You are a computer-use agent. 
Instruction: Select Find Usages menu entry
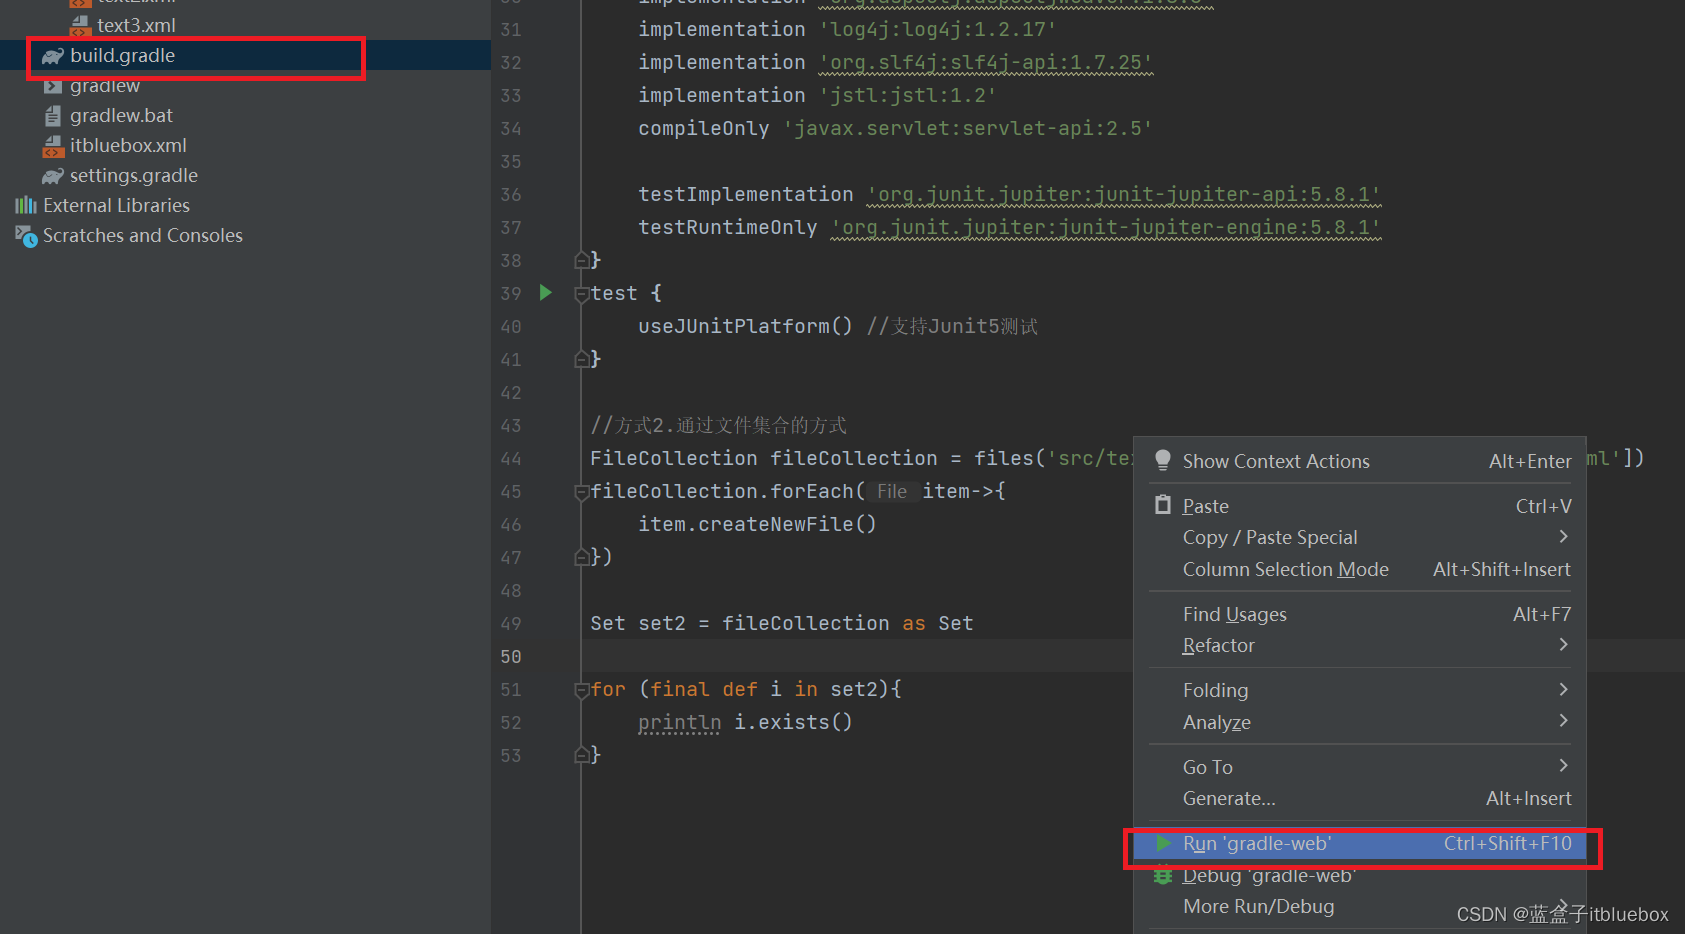pyautogui.click(x=1360, y=614)
